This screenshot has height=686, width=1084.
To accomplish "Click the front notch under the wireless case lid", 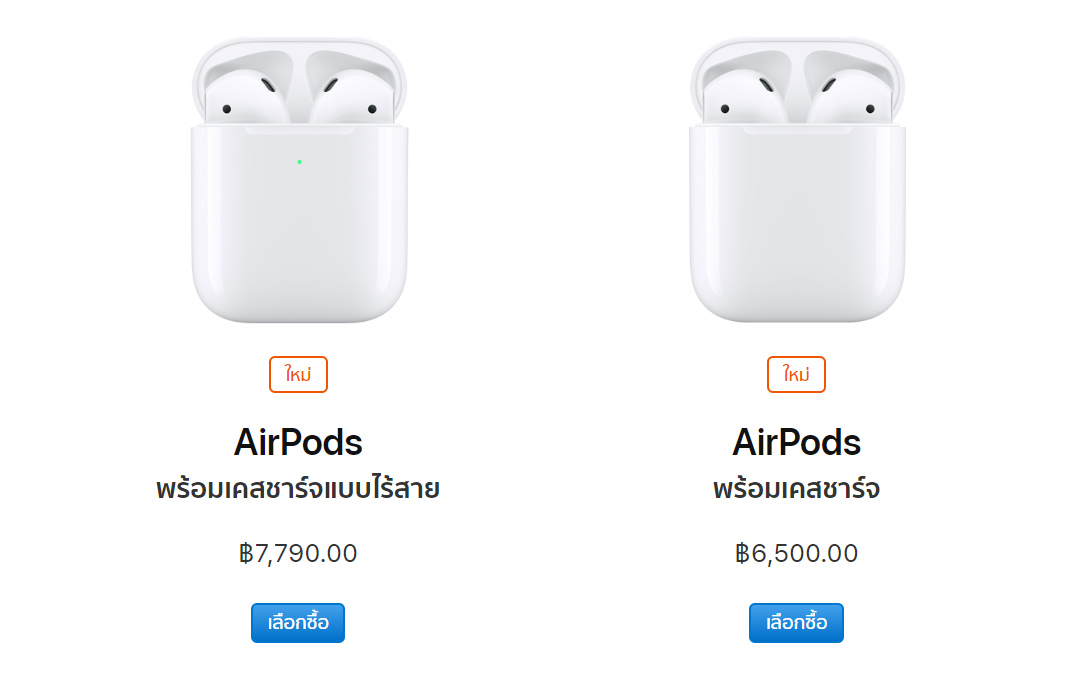I will 299,129.
